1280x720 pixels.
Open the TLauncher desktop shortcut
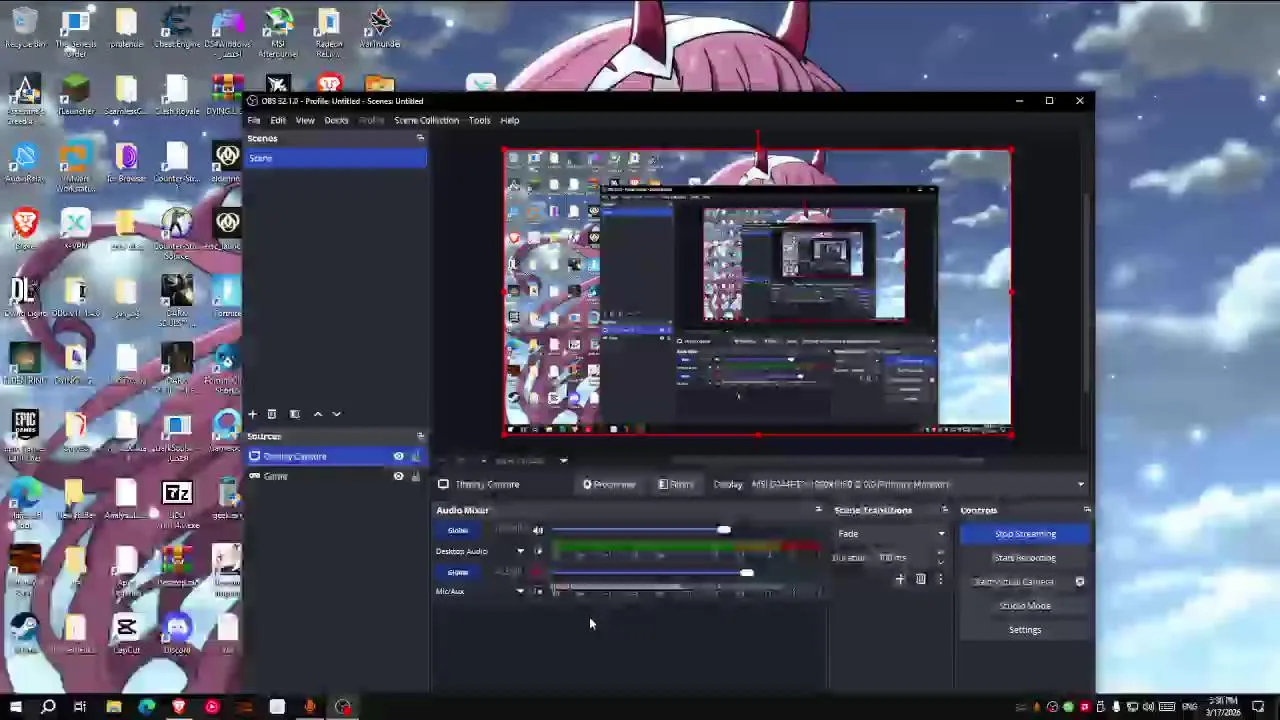(76, 95)
